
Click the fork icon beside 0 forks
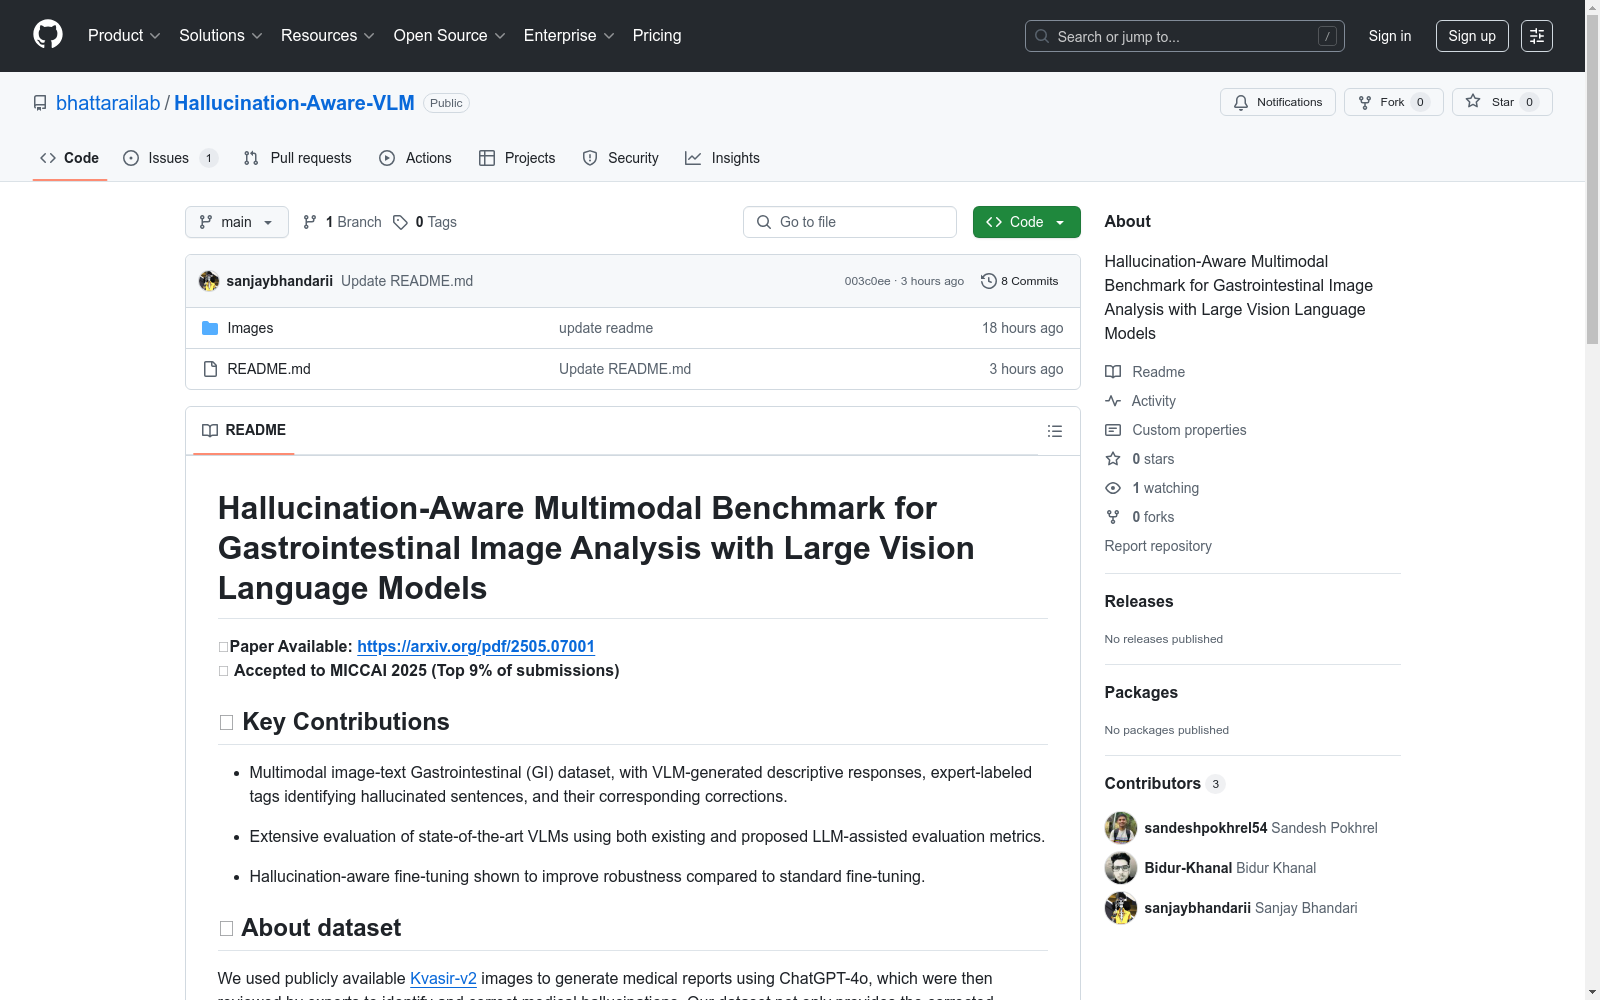(x=1113, y=517)
